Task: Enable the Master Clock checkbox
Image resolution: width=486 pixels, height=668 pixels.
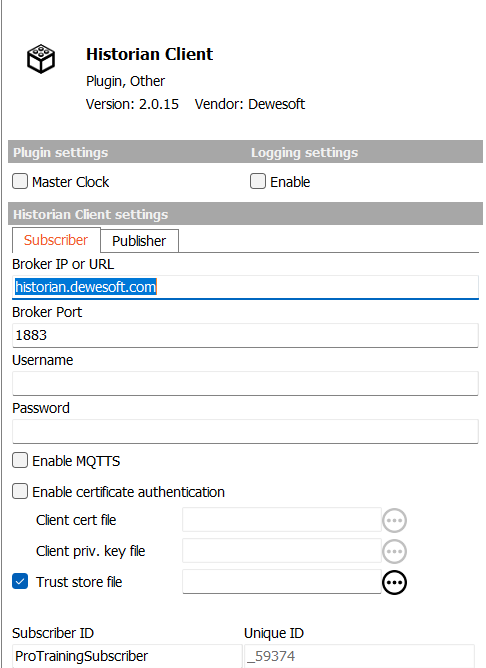Action: pyautogui.click(x=20, y=181)
